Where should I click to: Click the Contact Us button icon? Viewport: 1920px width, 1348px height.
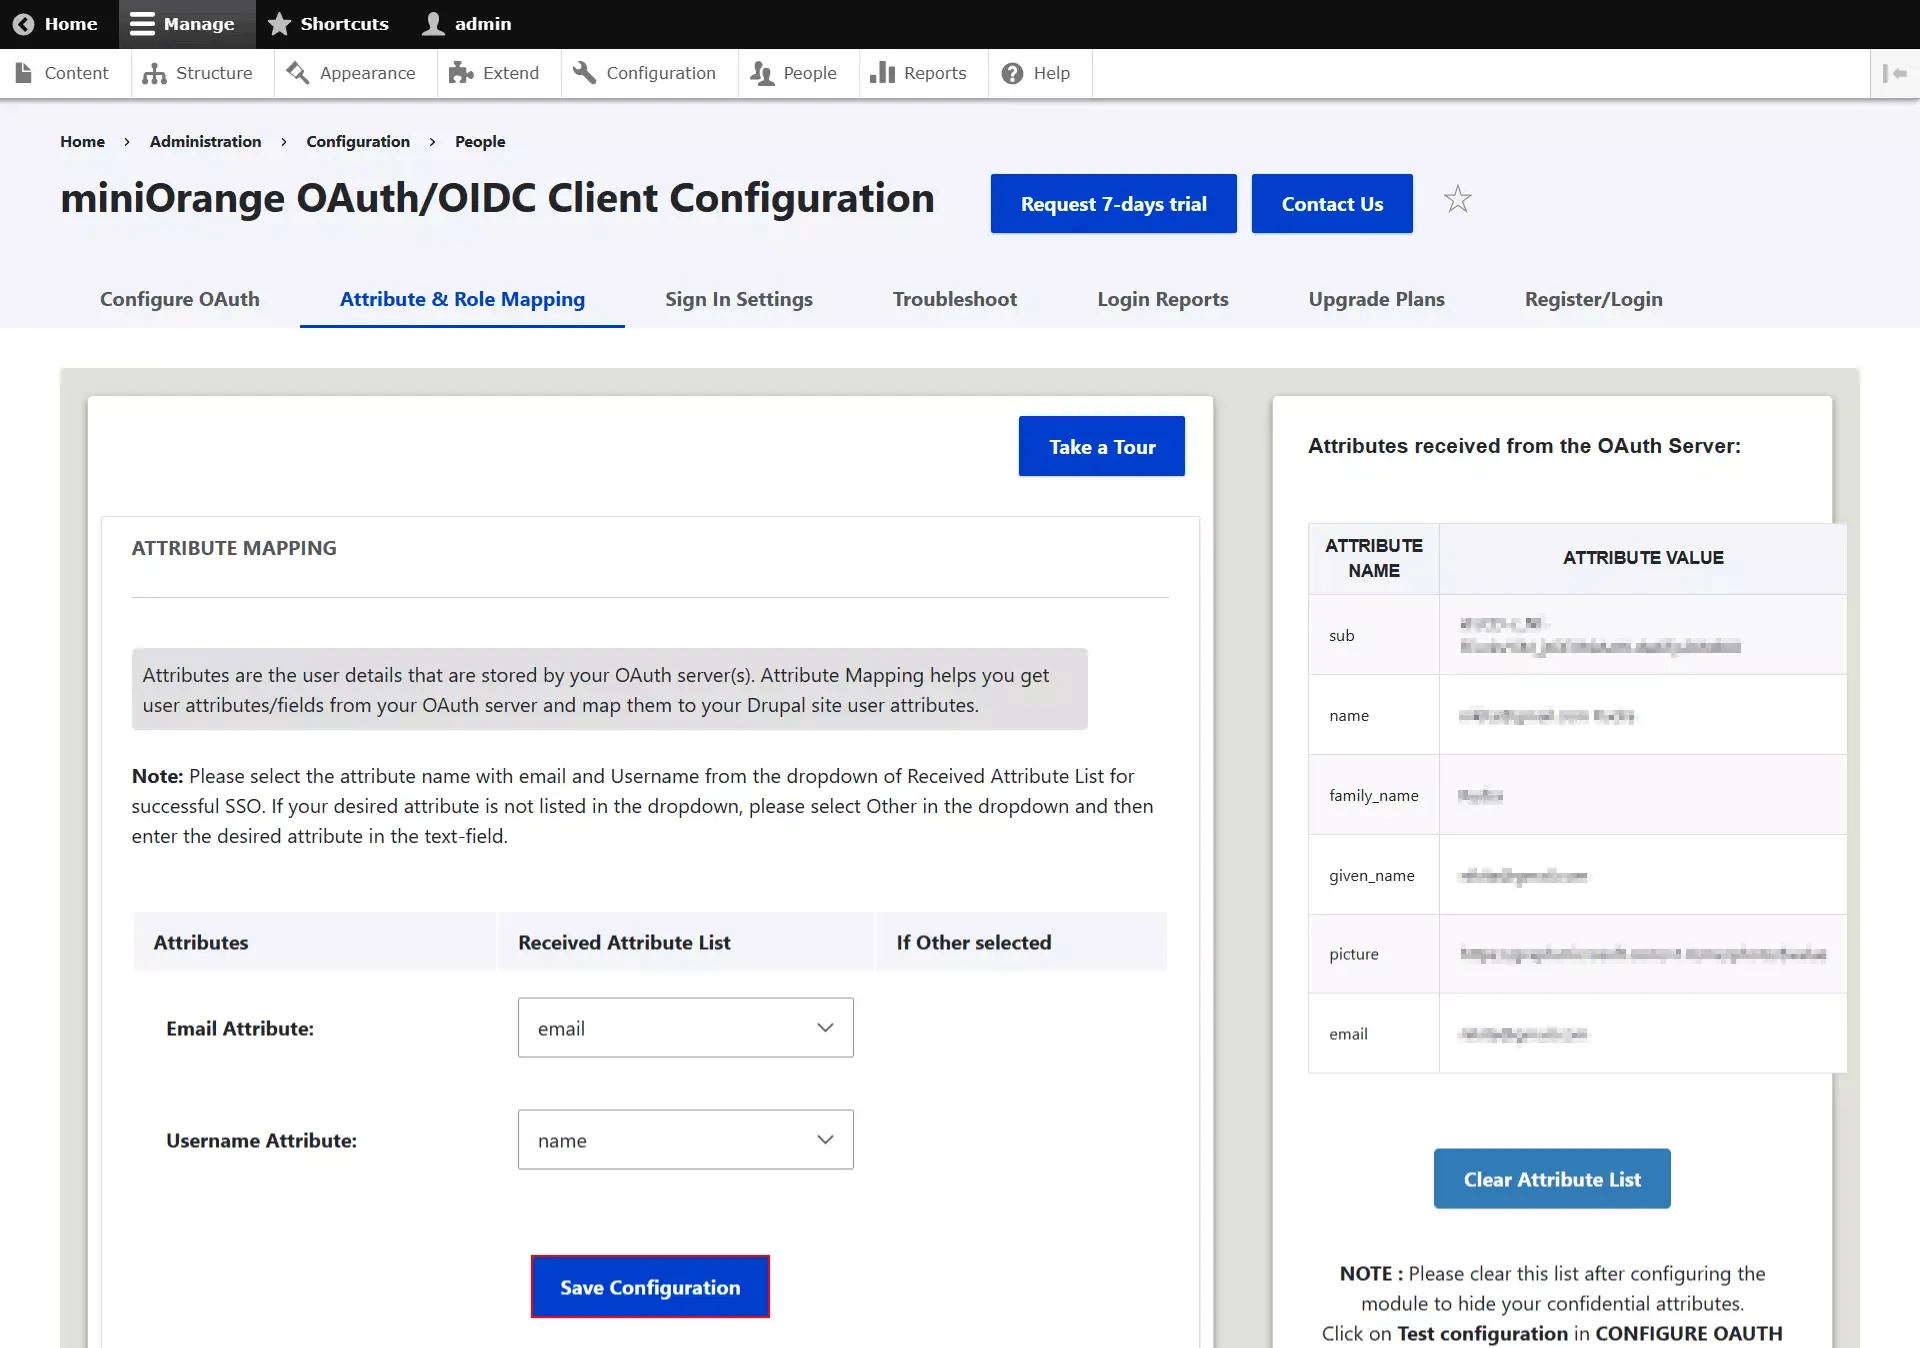(1332, 203)
